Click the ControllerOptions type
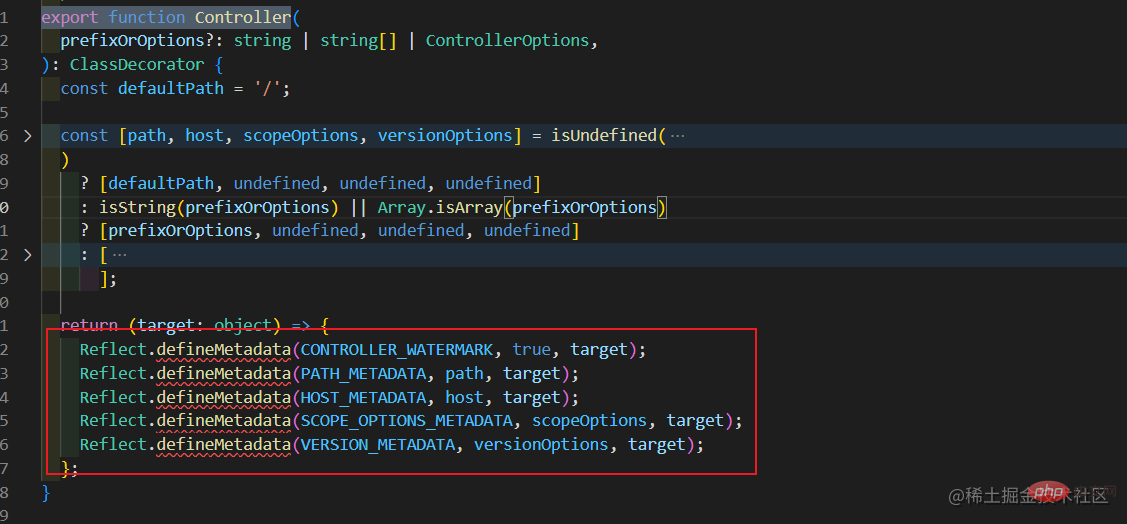This screenshot has width=1127, height=524. pyautogui.click(x=507, y=40)
